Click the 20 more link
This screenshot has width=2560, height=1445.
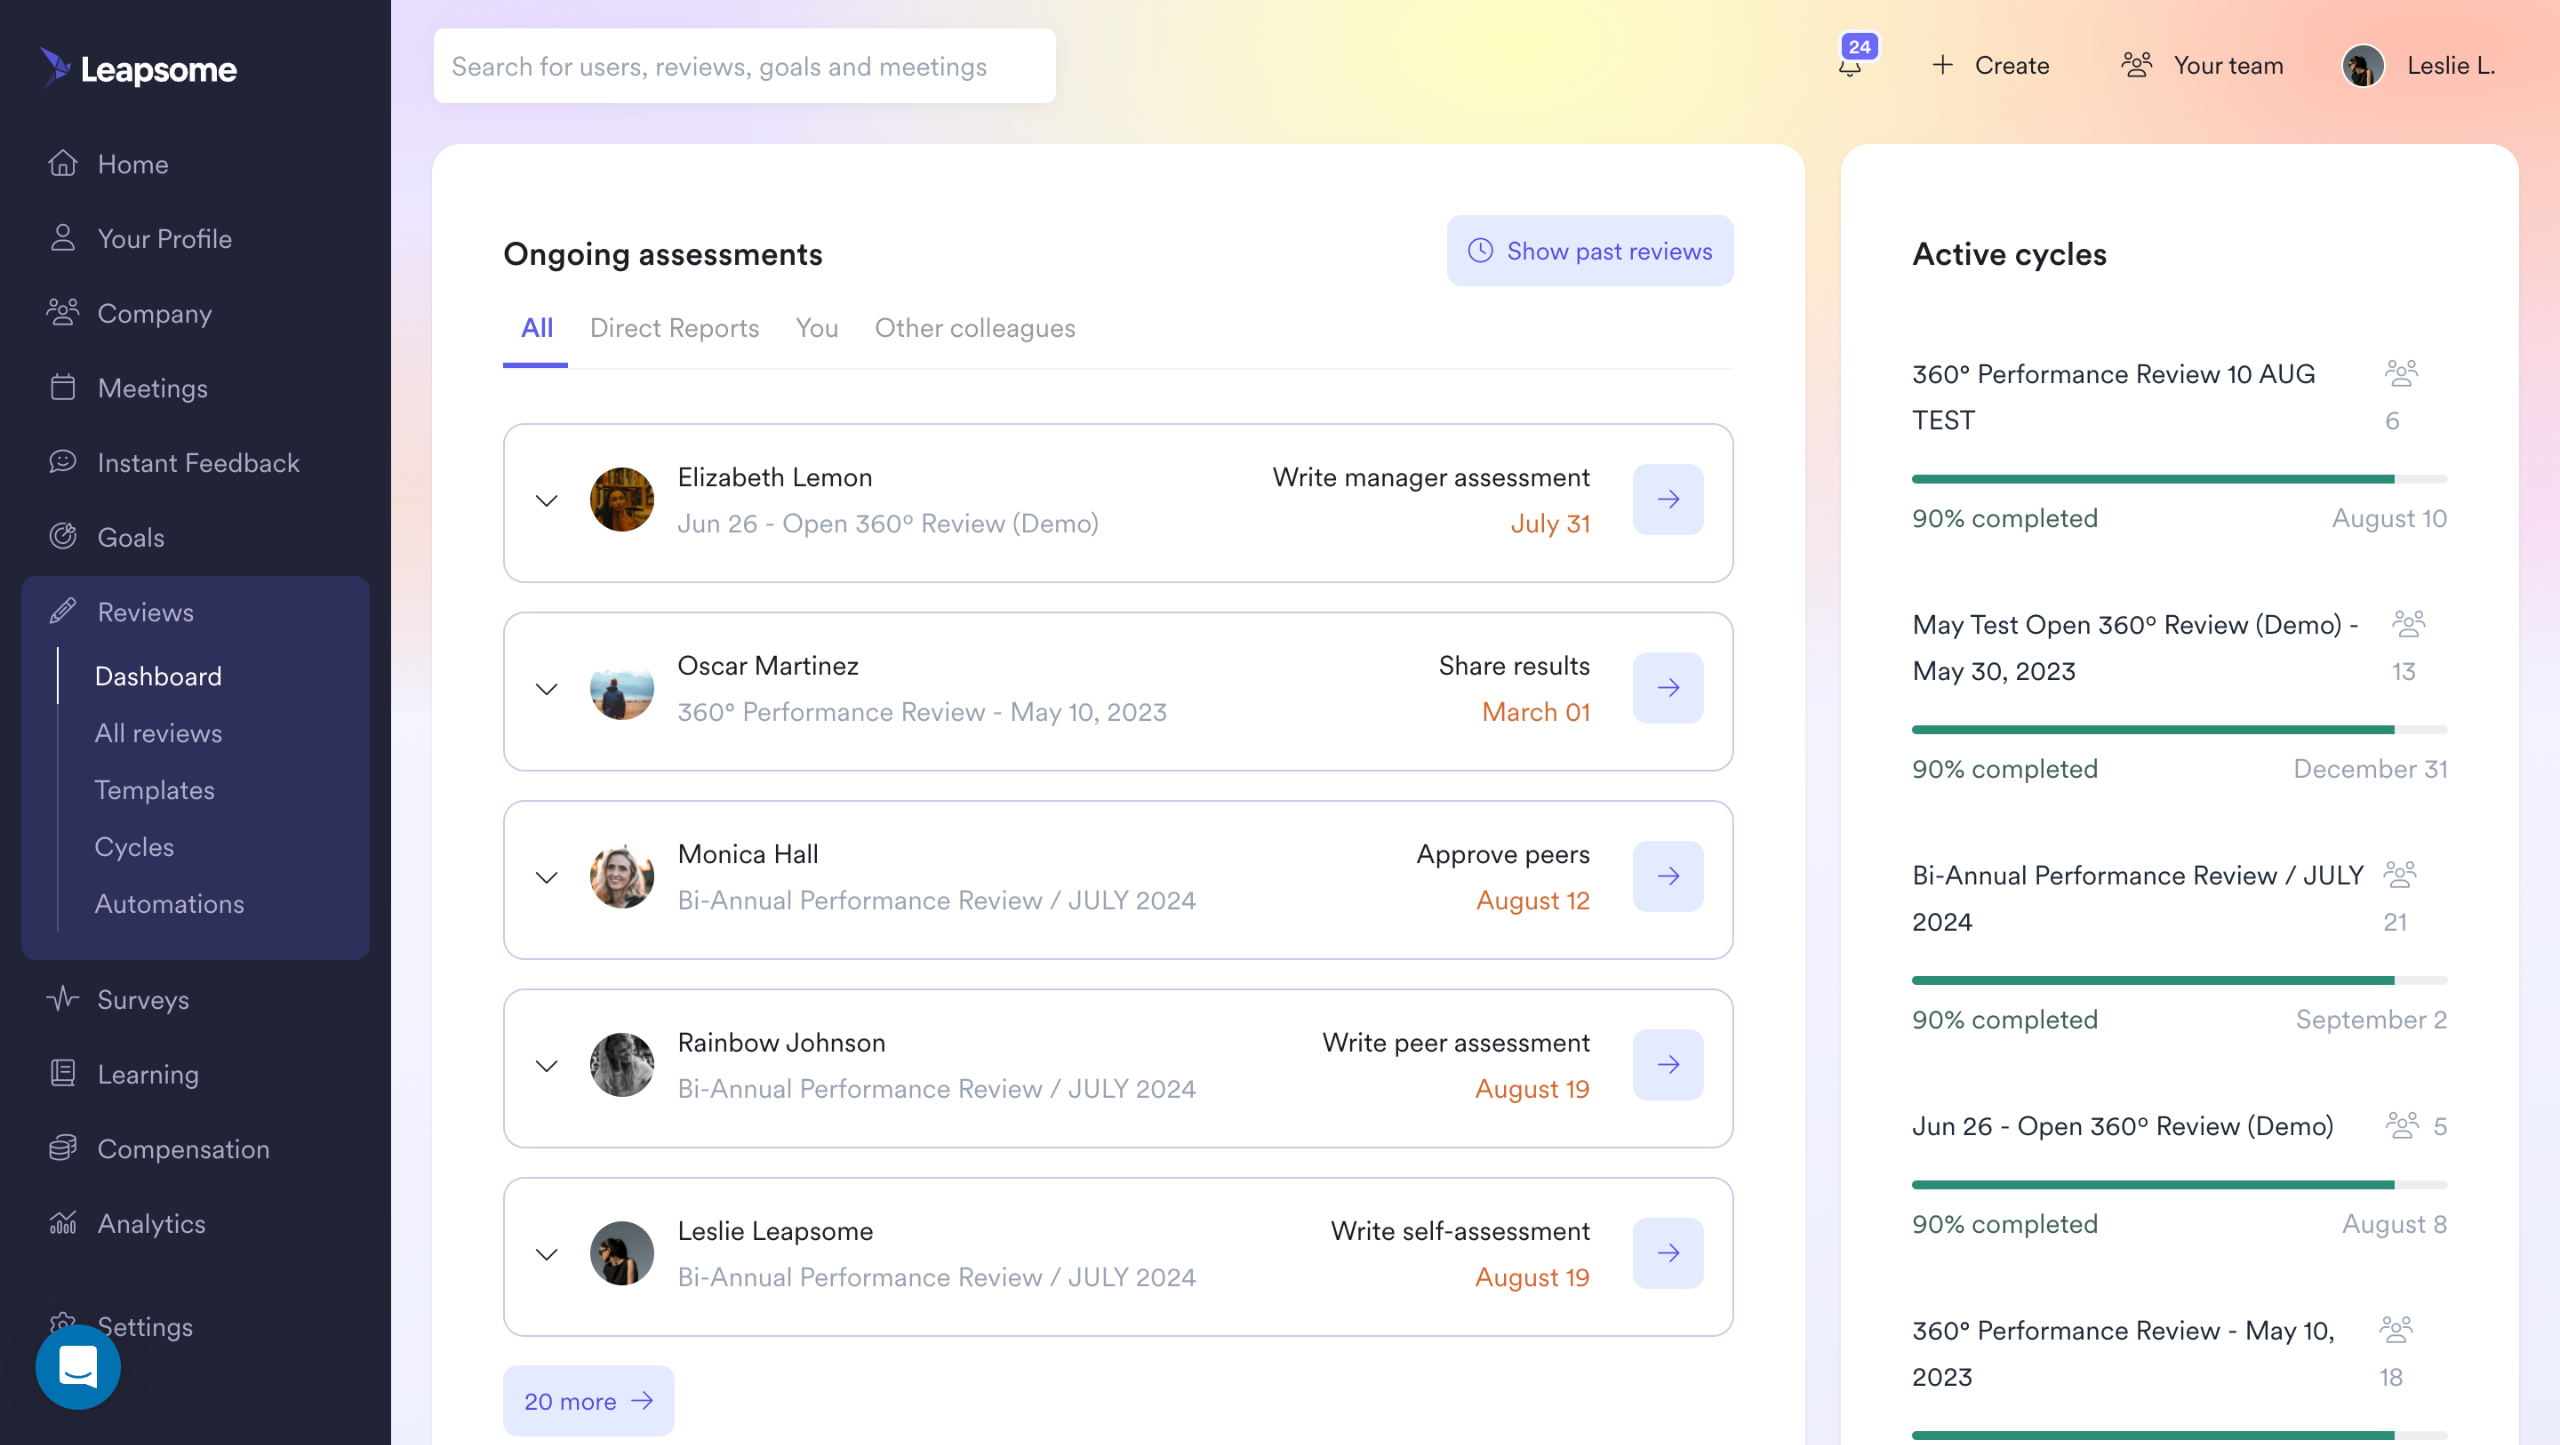tap(588, 1401)
